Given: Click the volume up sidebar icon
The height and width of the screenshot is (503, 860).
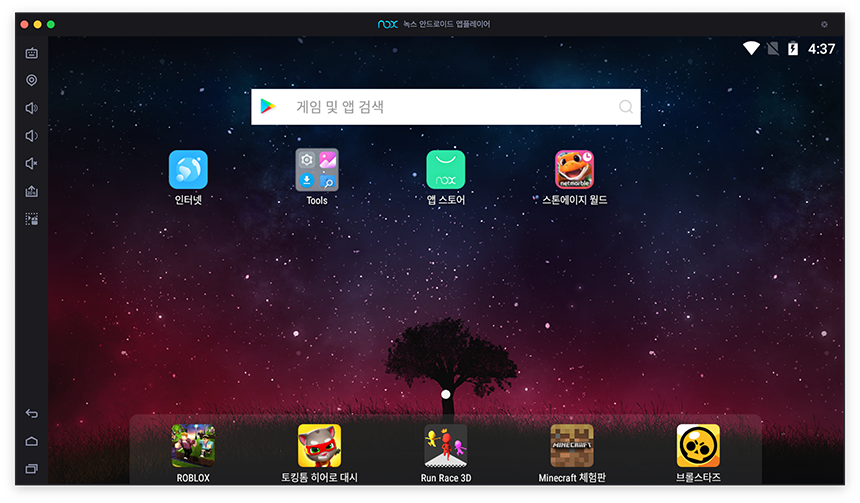Looking at the screenshot, I should coord(32,108).
